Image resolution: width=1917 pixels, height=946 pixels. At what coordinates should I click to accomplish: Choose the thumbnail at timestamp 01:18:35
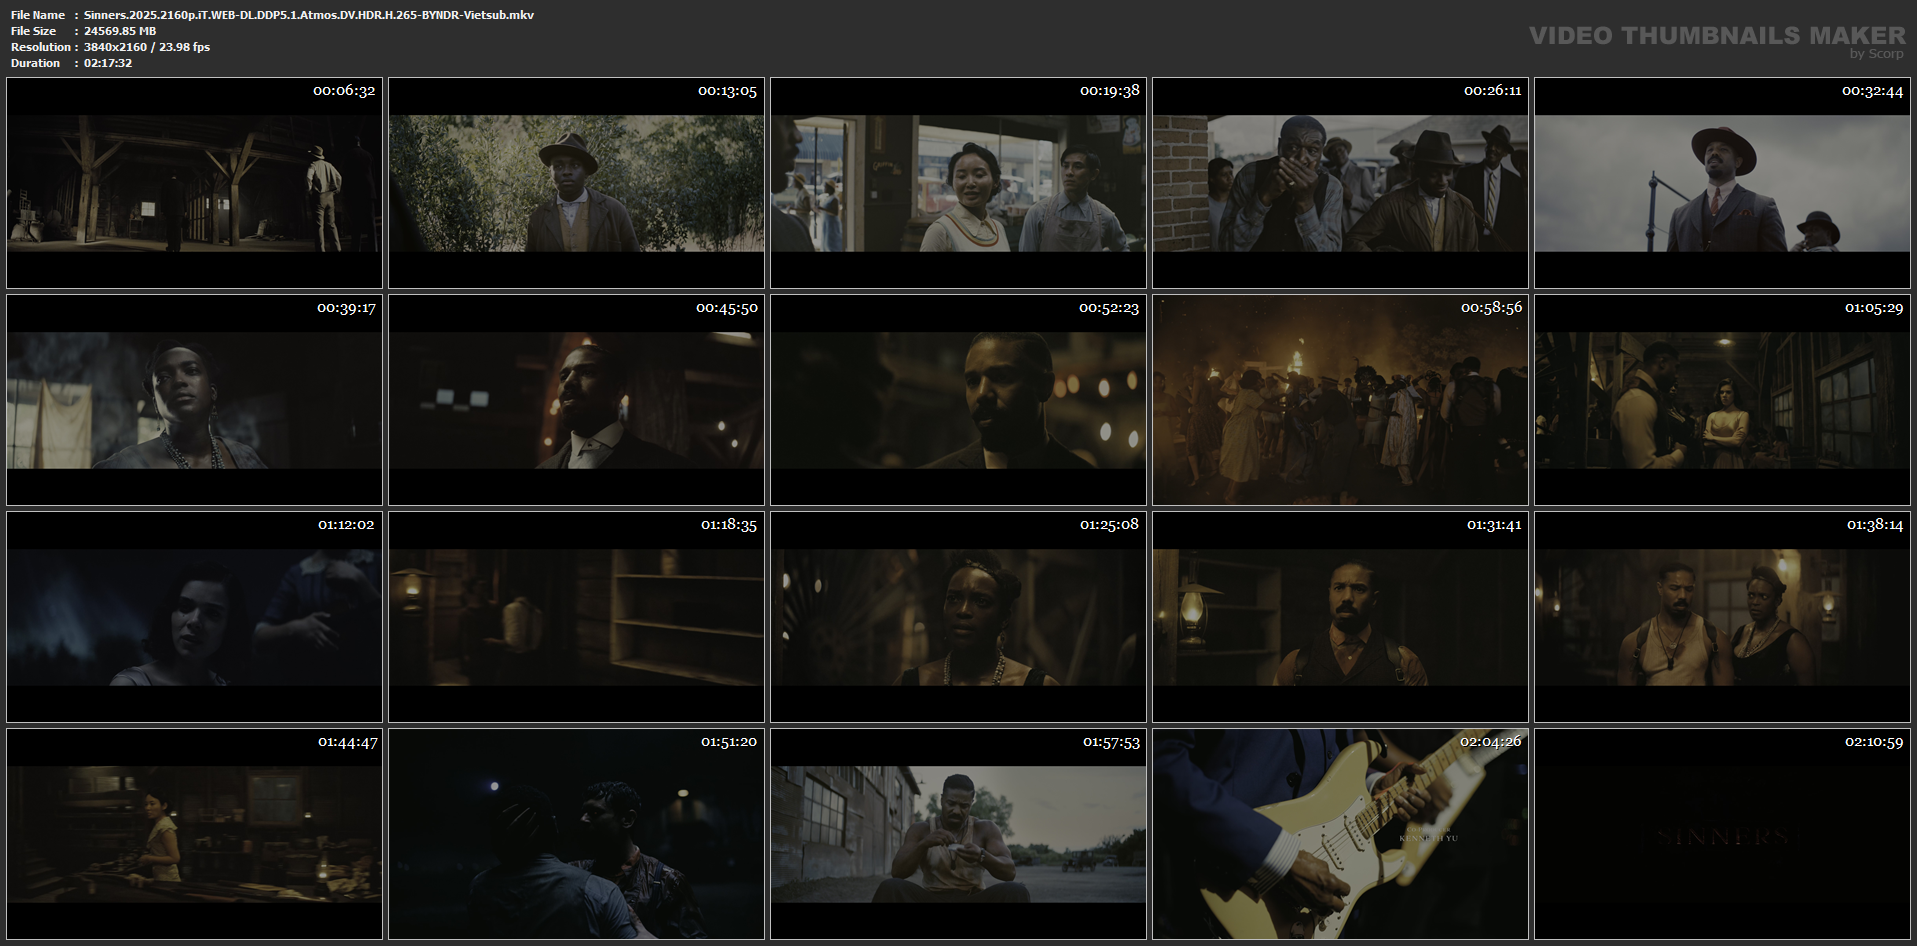coord(576,617)
